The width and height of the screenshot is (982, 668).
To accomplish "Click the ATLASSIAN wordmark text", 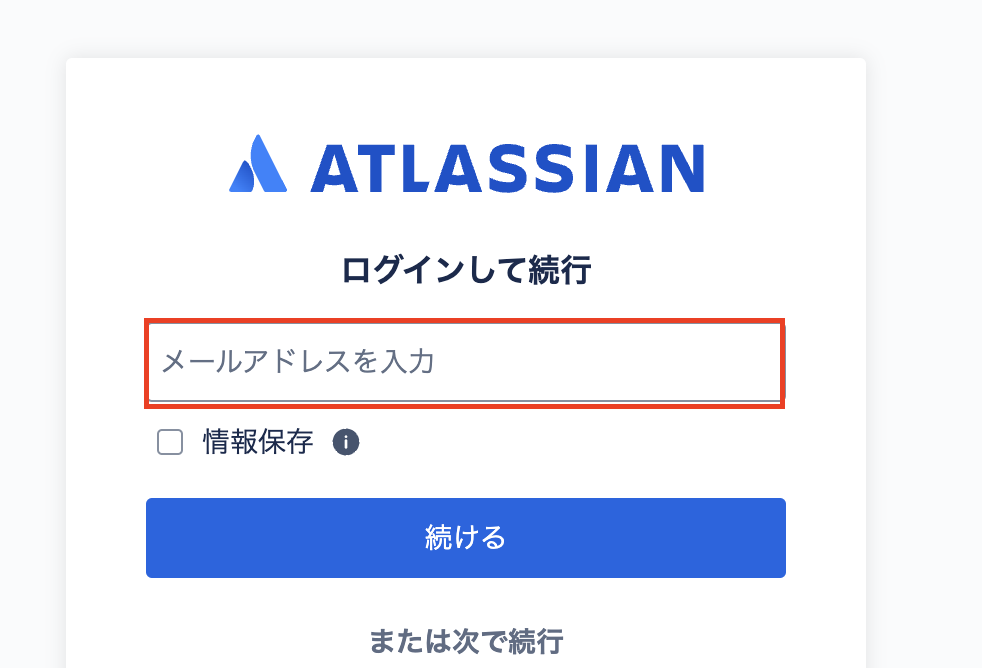I will pyautogui.click(x=507, y=168).
